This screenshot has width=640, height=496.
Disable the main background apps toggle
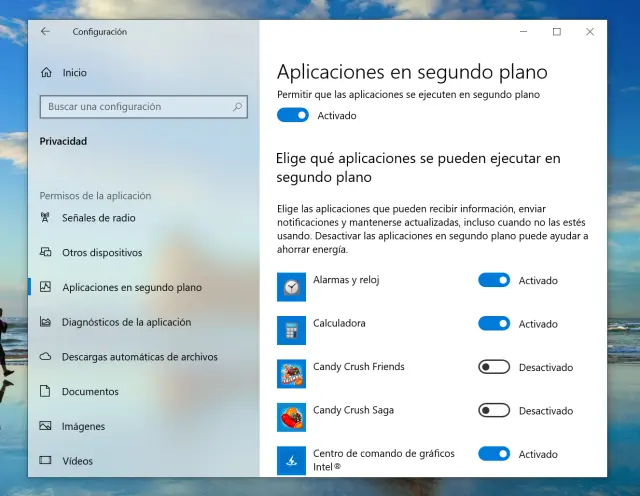(293, 116)
